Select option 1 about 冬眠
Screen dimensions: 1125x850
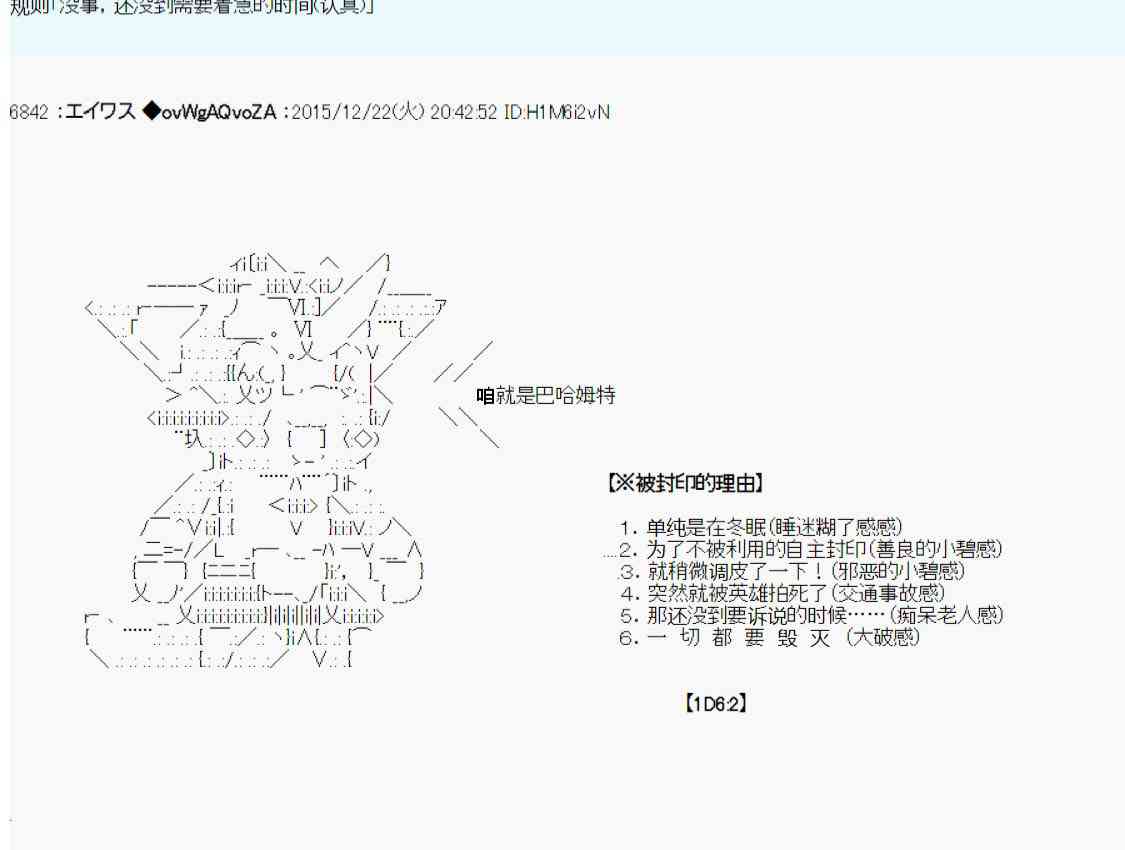coord(761,527)
